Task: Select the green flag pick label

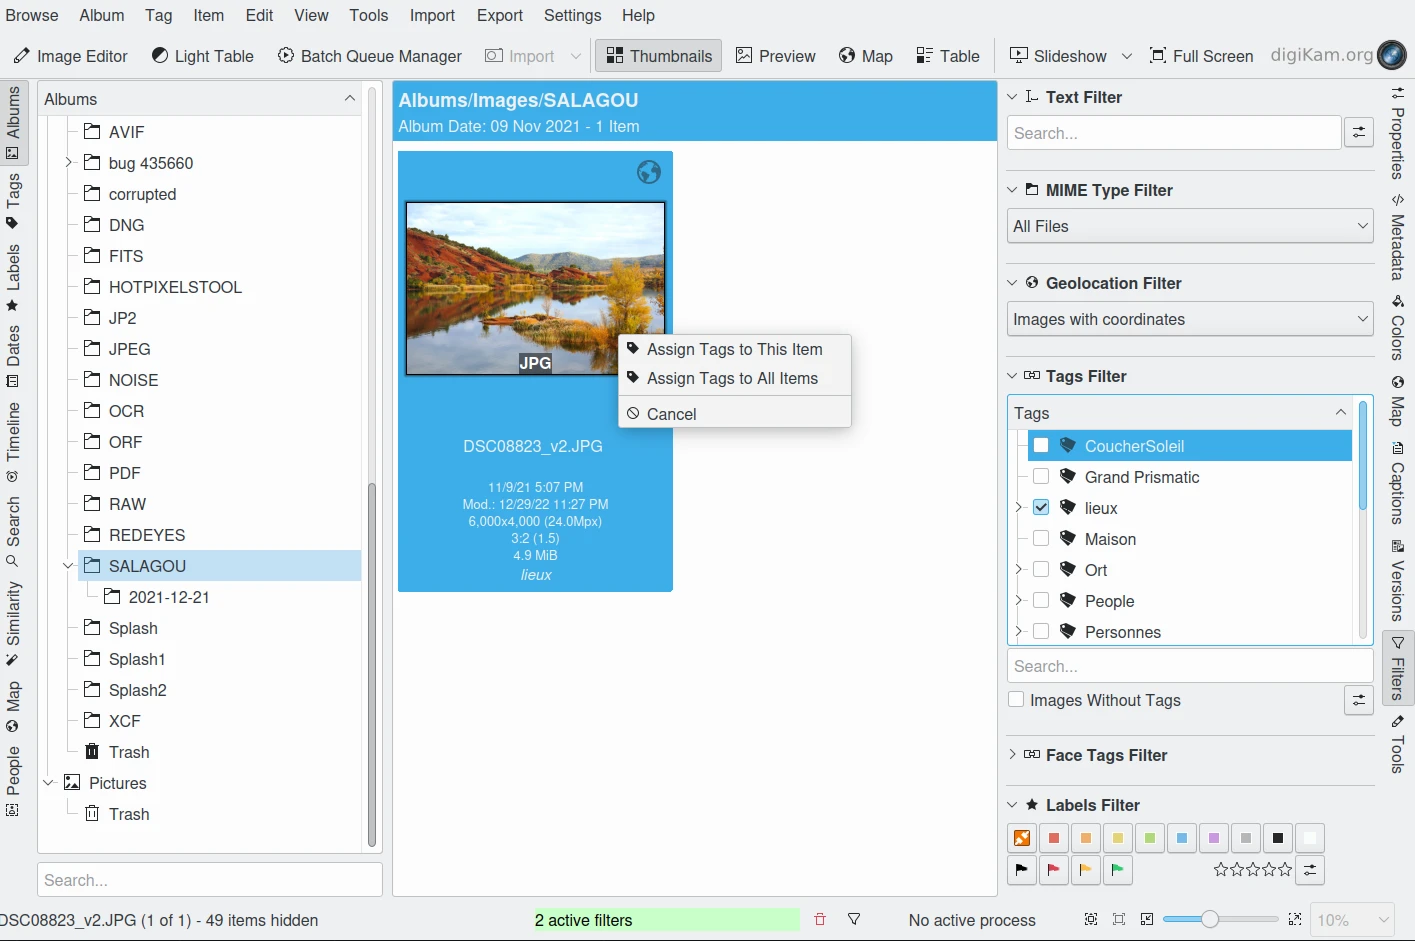Action: (x=1117, y=870)
